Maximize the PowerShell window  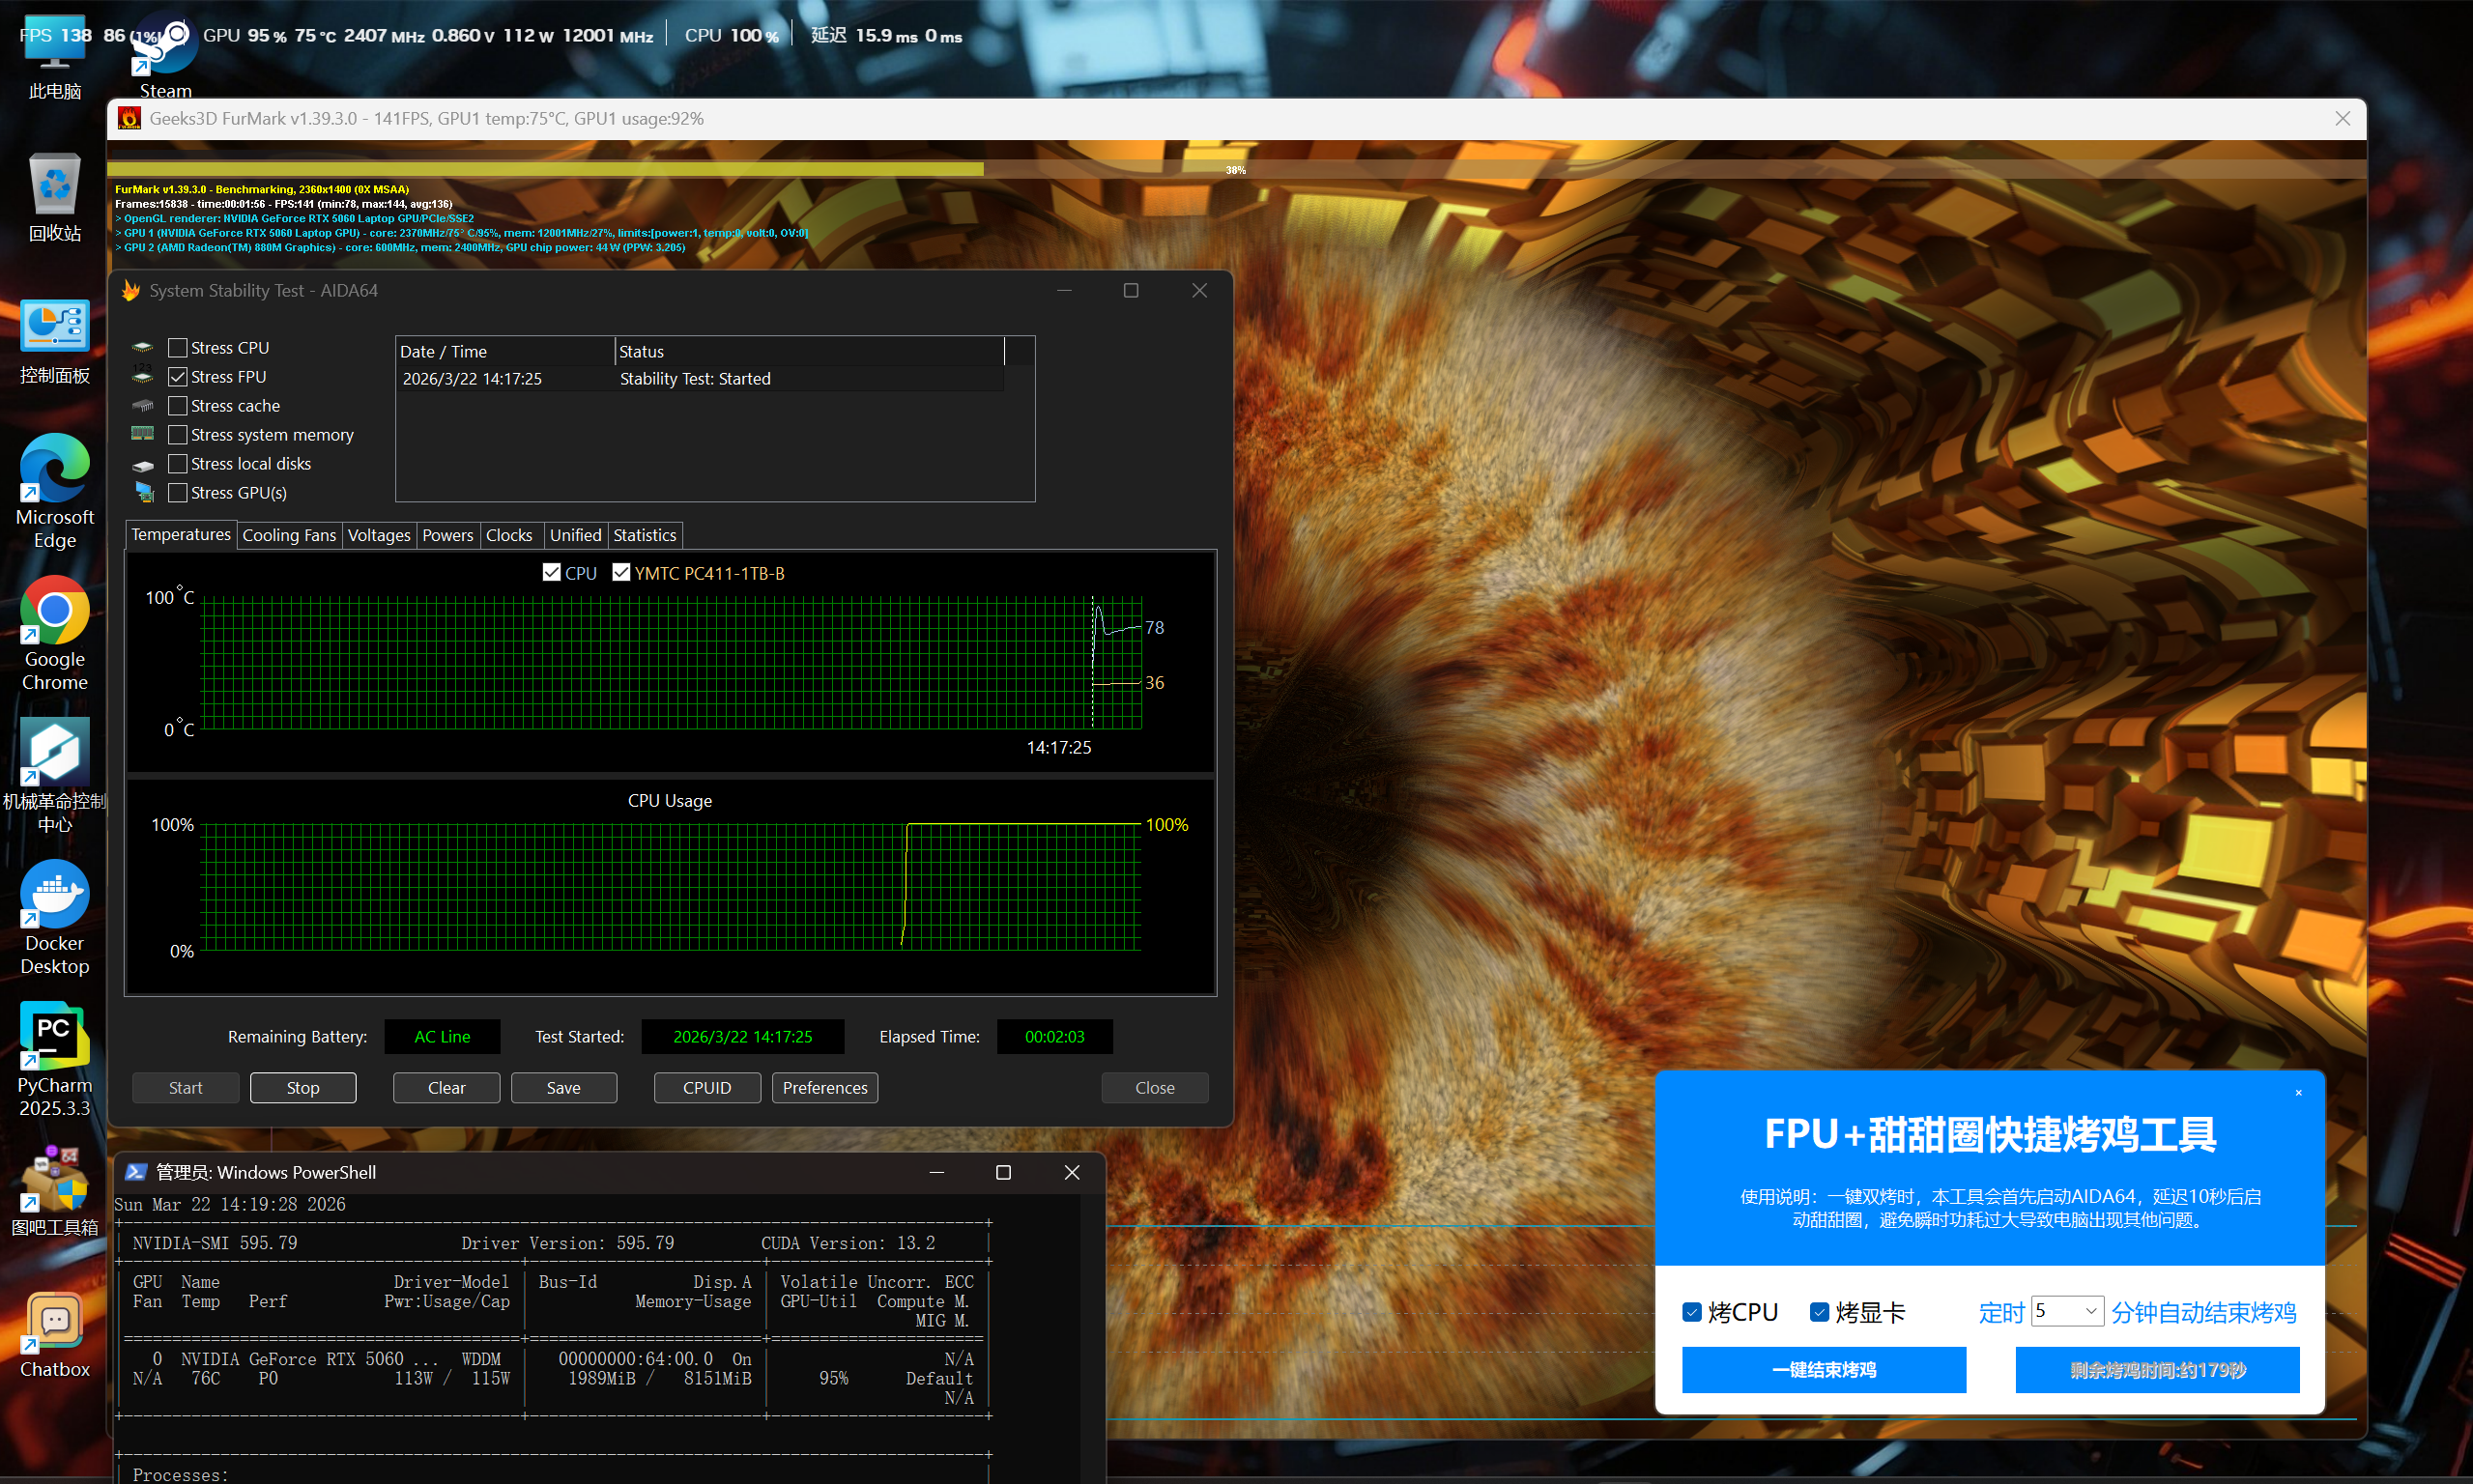click(1003, 1172)
